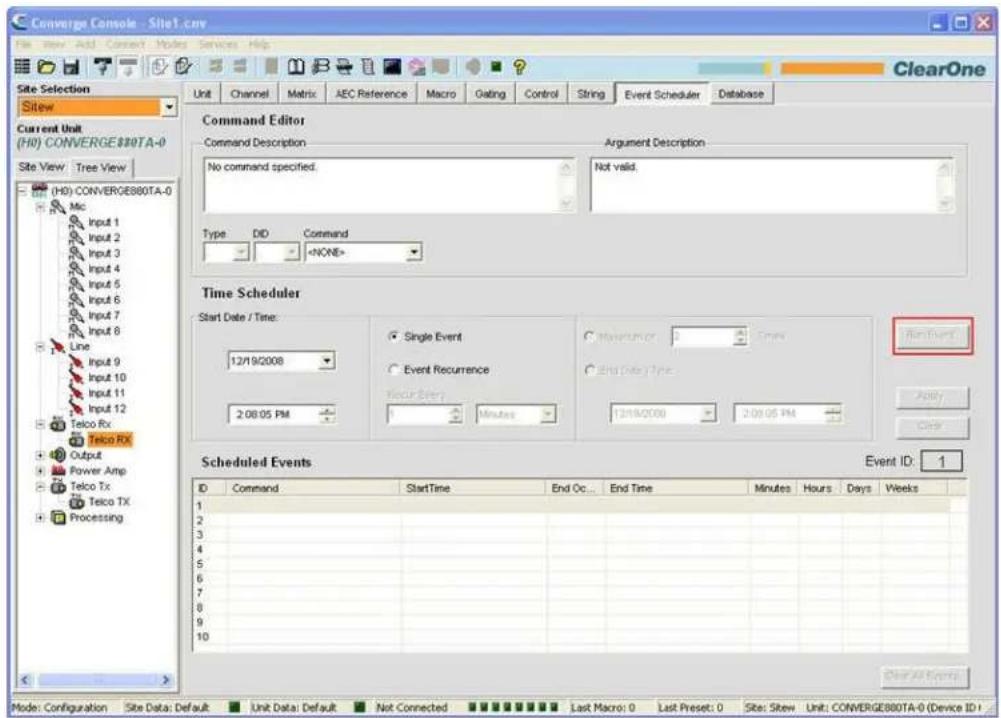Open the Control tab
This screenshot has height=718, width=1001.
tap(541, 94)
